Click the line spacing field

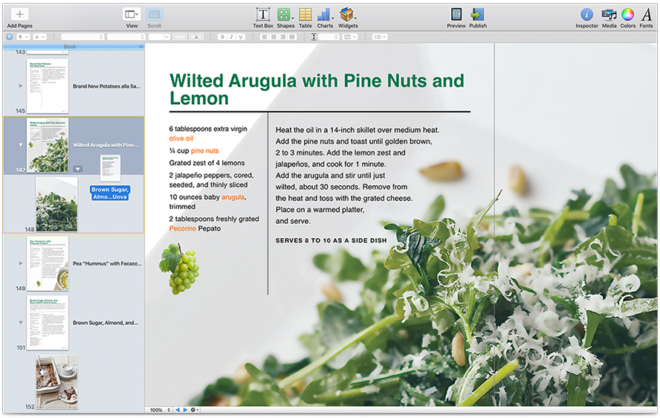tap(328, 37)
